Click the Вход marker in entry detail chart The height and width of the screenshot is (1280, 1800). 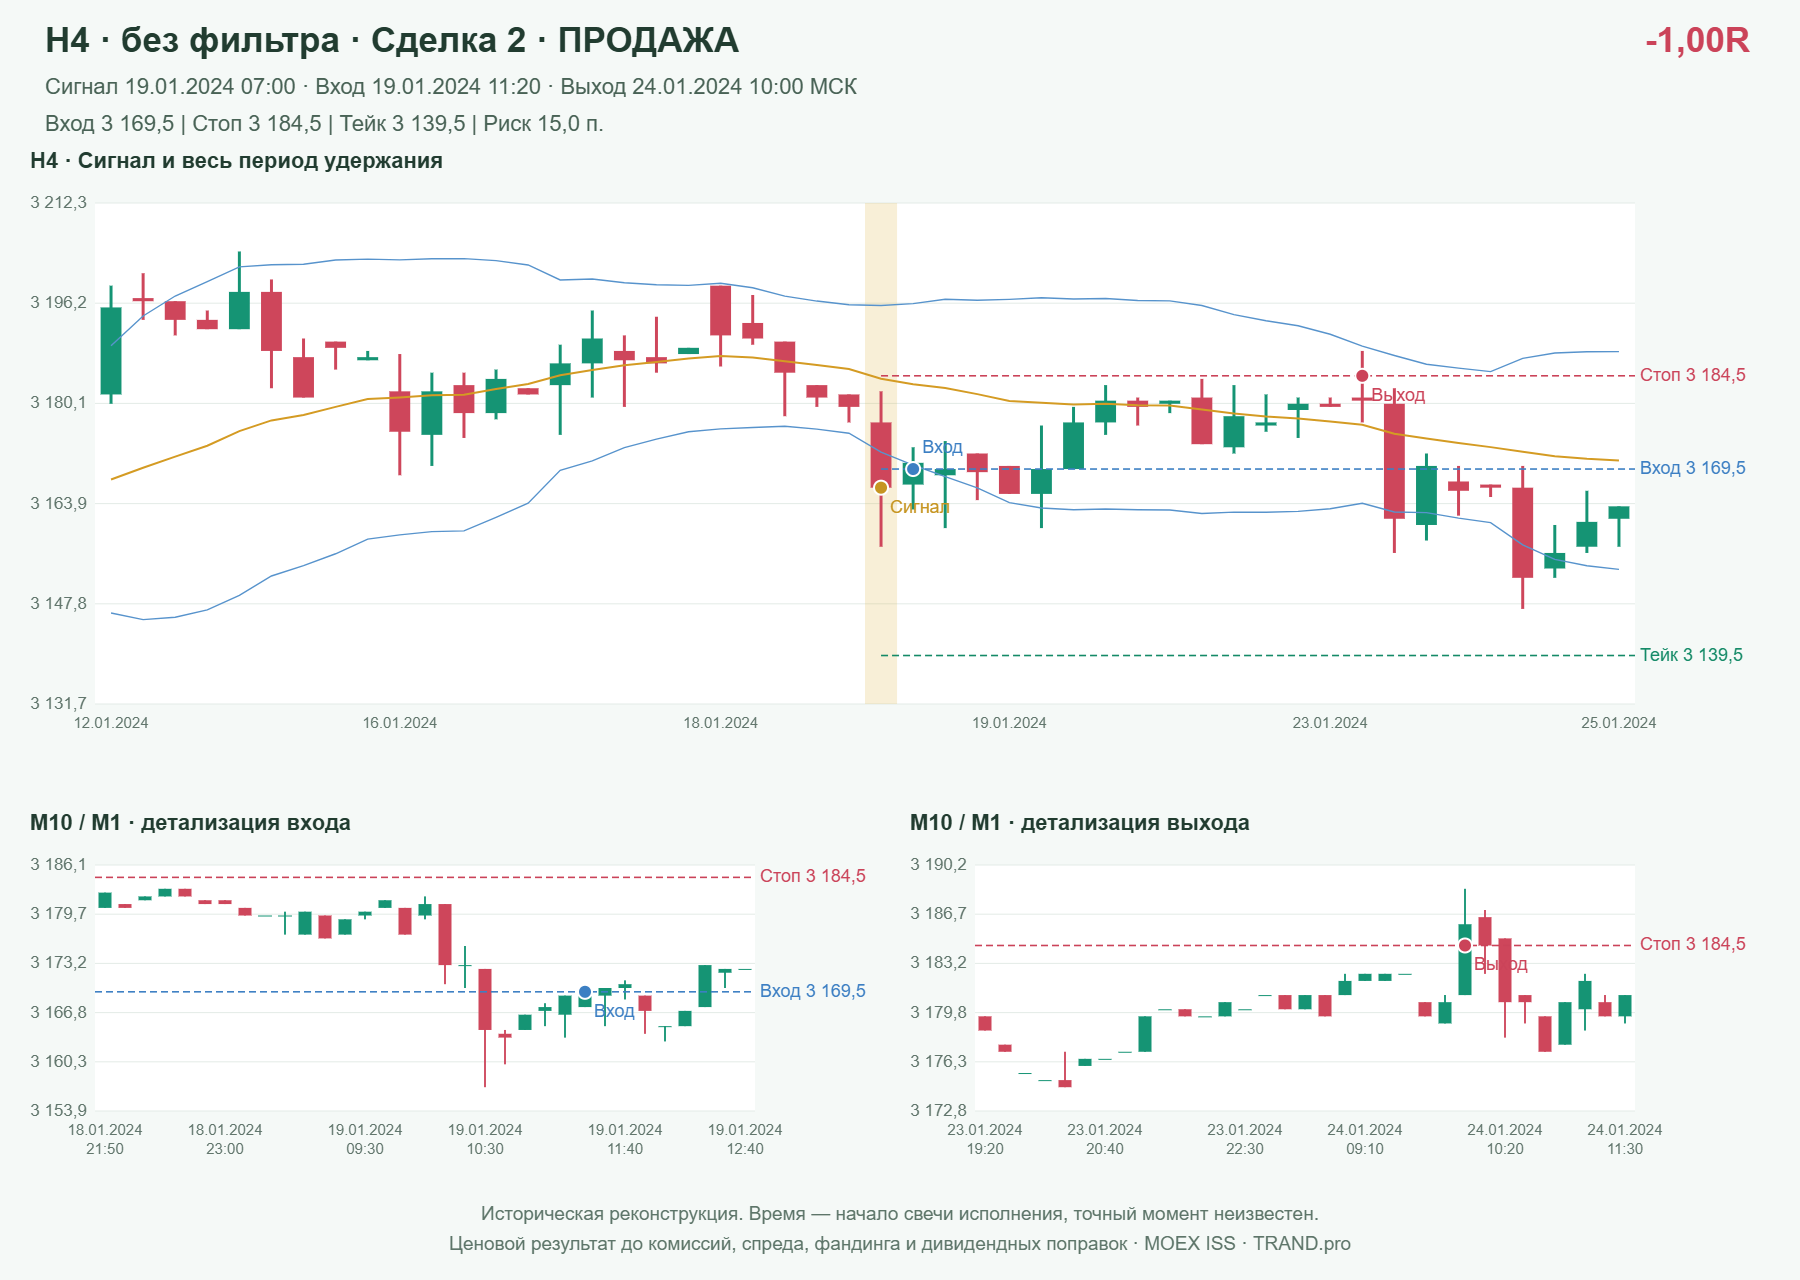585,992
